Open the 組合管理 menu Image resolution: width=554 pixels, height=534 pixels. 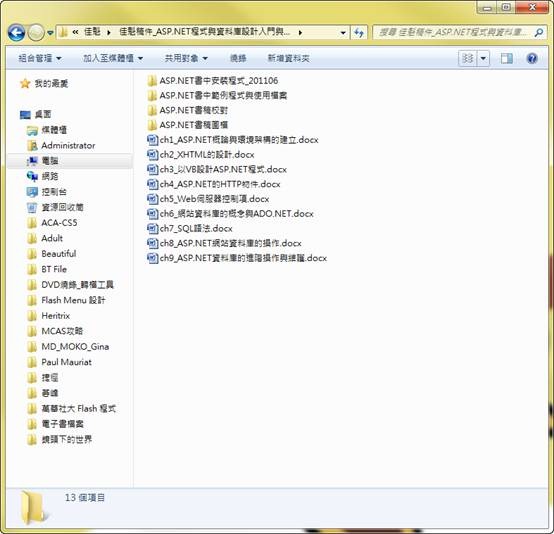tap(40, 58)
